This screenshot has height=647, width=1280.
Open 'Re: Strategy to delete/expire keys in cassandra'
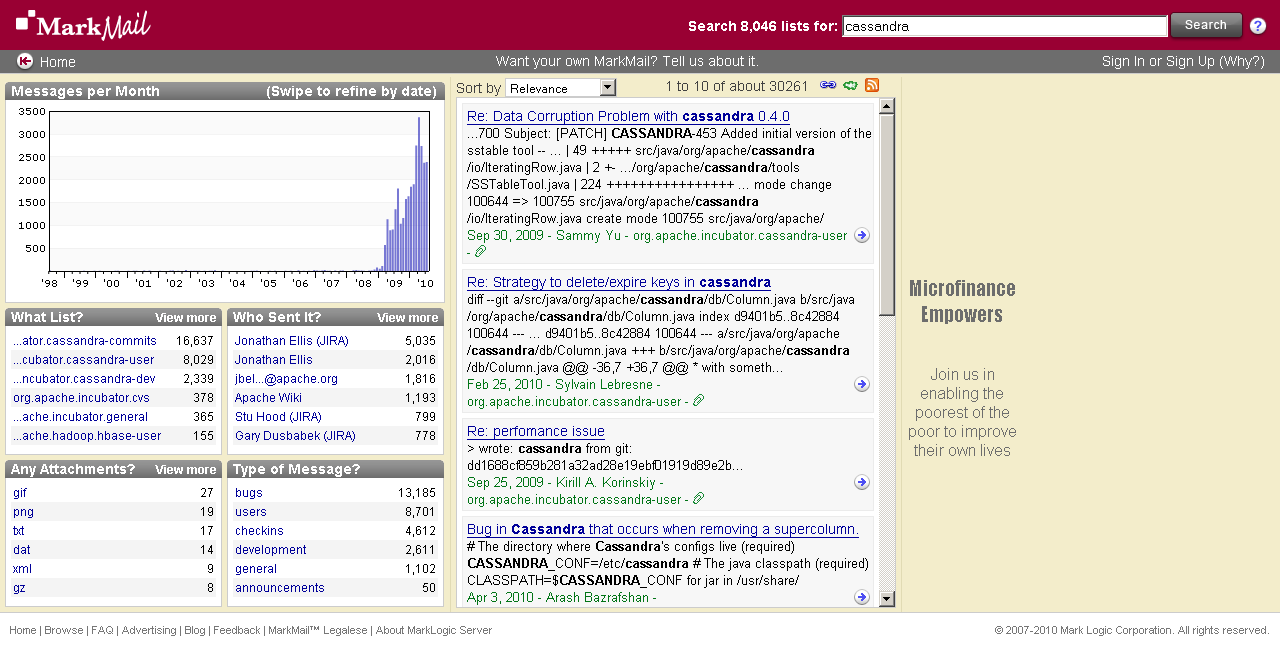pyautogui.click(x=619, y=282)
